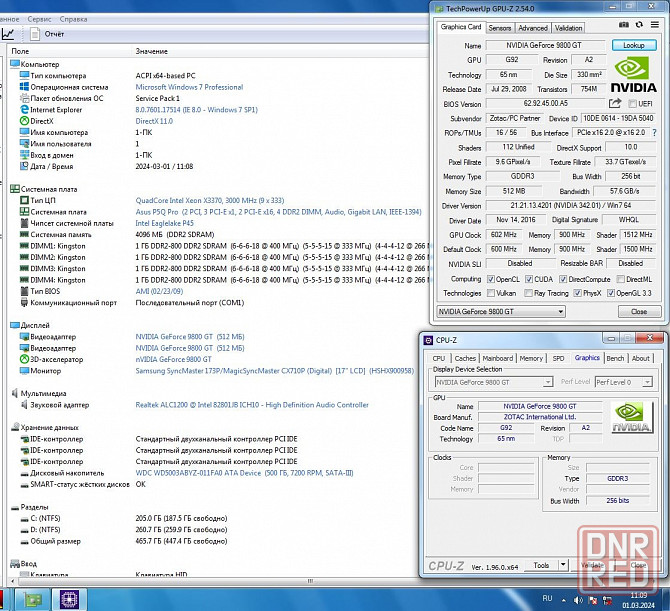Switch to the Advanced tab in GPU-Z
670x611 pixels.
tap(533, 28)
